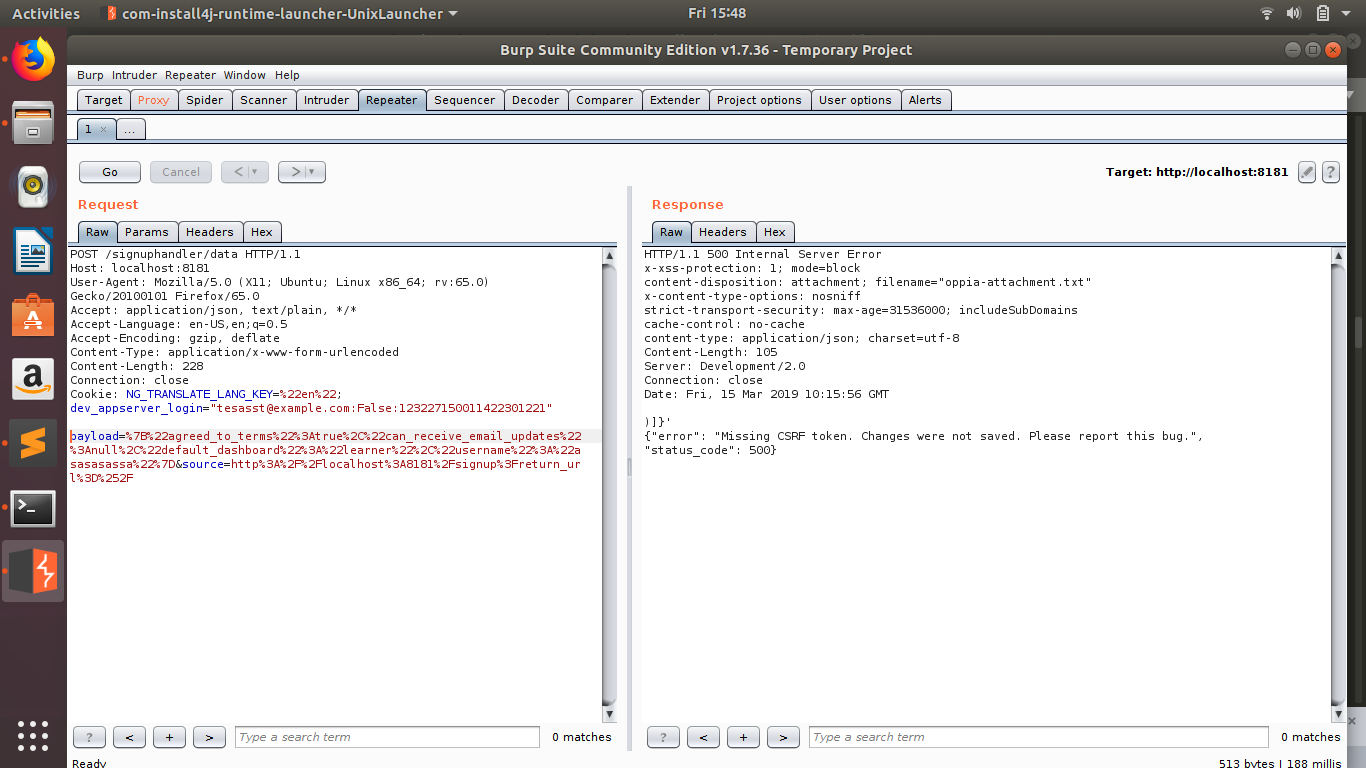Open the battery indicator in top bar
Image resolution: width=1366 pixels, height=768 pixels.
1322,14
